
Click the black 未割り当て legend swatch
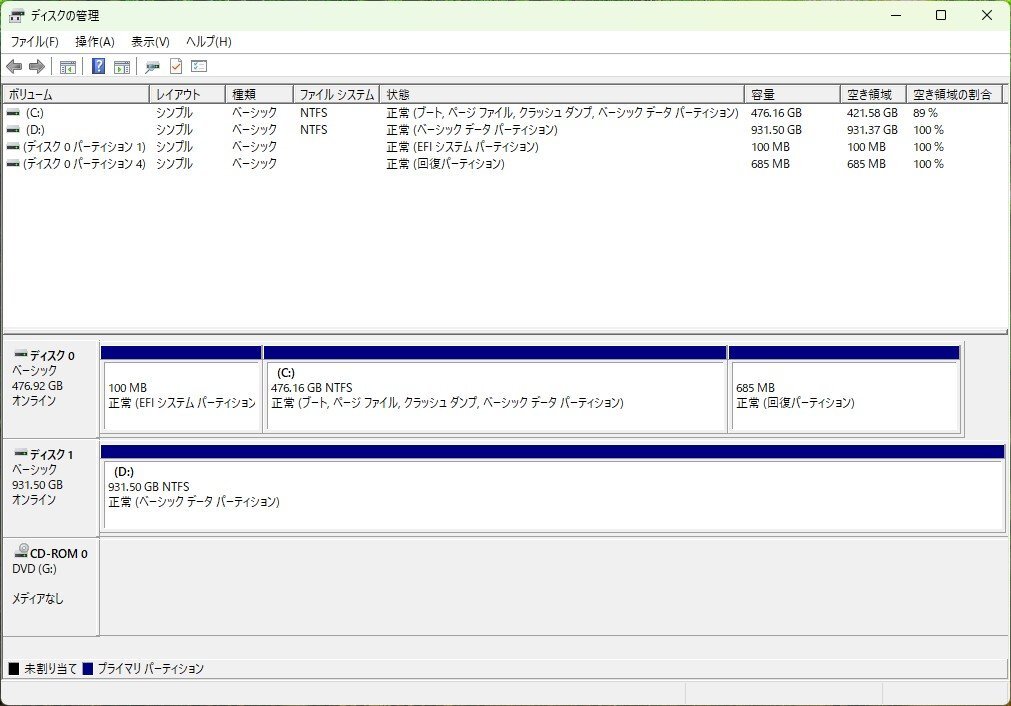point(14,669)
